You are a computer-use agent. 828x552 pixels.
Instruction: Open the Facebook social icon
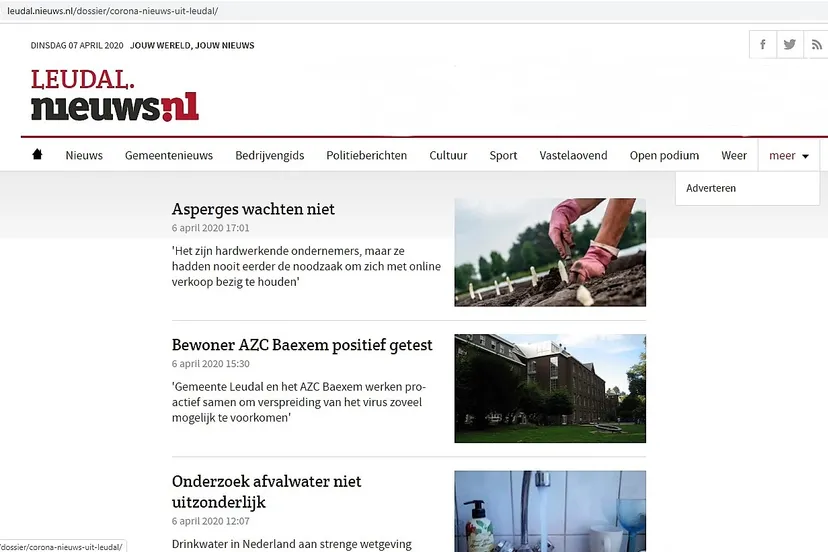coord(763,45)
